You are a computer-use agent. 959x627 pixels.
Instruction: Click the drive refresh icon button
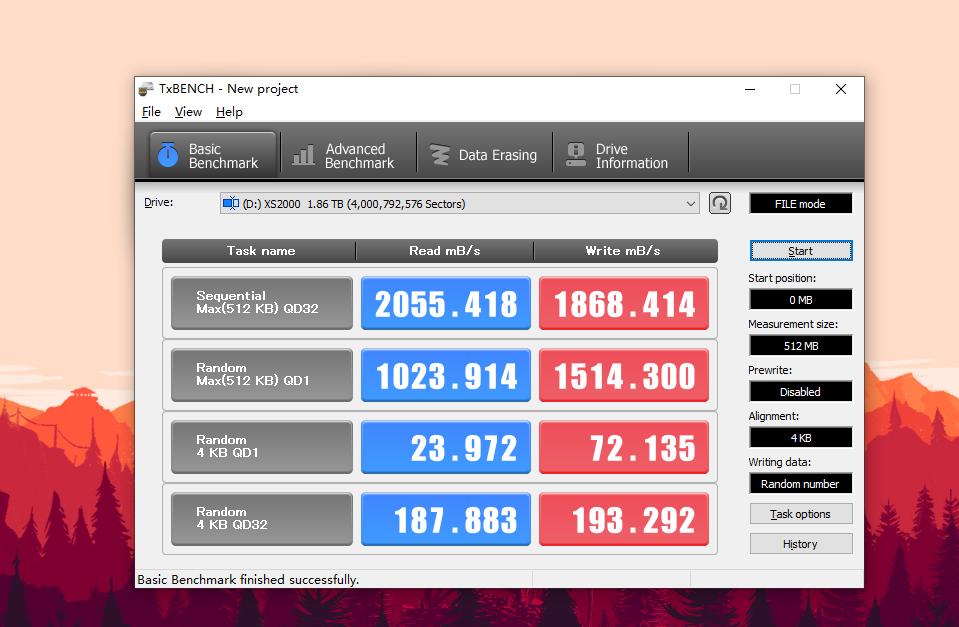tap(720, 203)
